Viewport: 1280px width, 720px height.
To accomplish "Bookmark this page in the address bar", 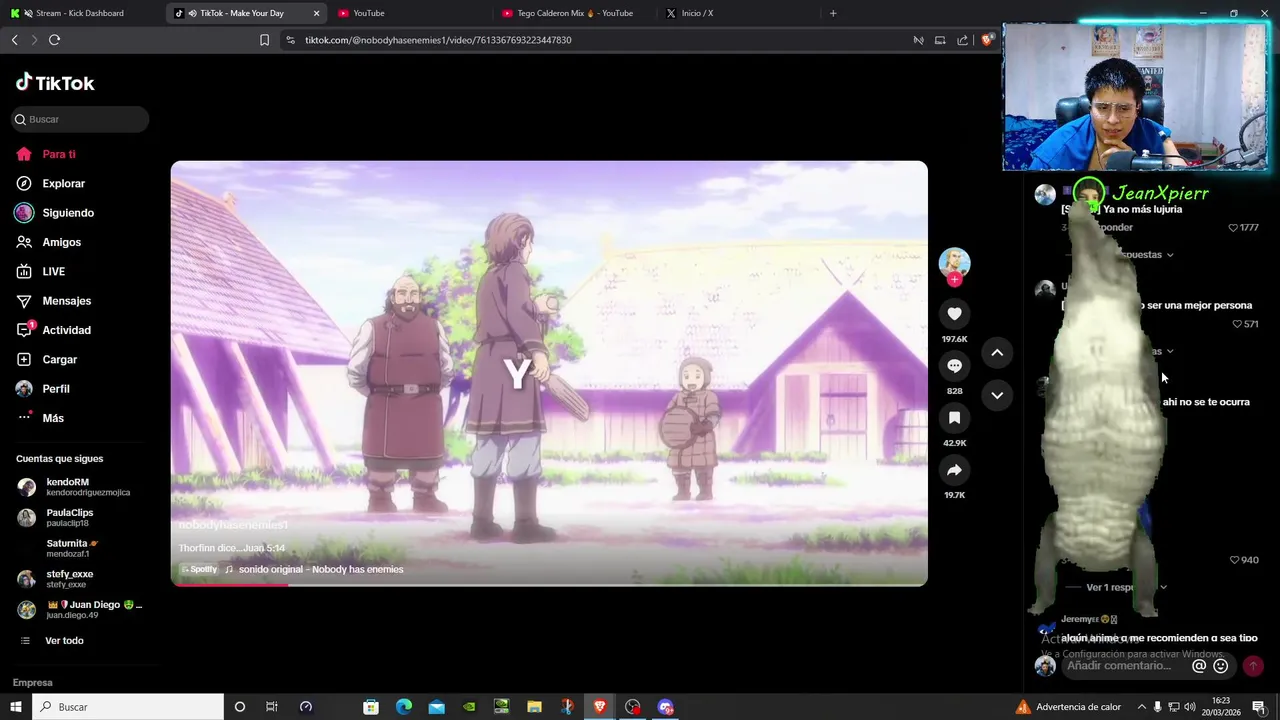I will tap(264, 40).
